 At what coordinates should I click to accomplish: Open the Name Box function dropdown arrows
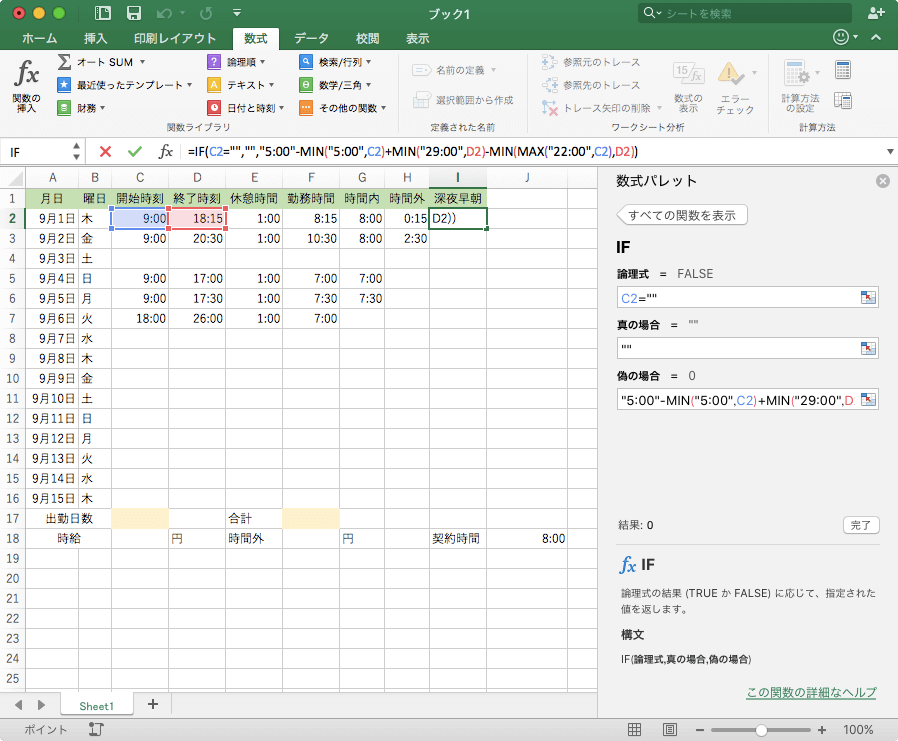(77, 152)
